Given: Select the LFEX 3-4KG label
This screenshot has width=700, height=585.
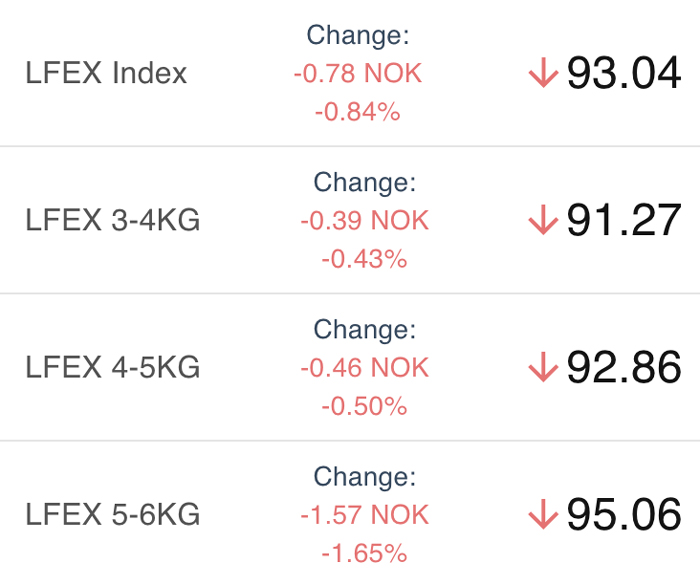Looking at the screenshot, I should coord(112,220).
